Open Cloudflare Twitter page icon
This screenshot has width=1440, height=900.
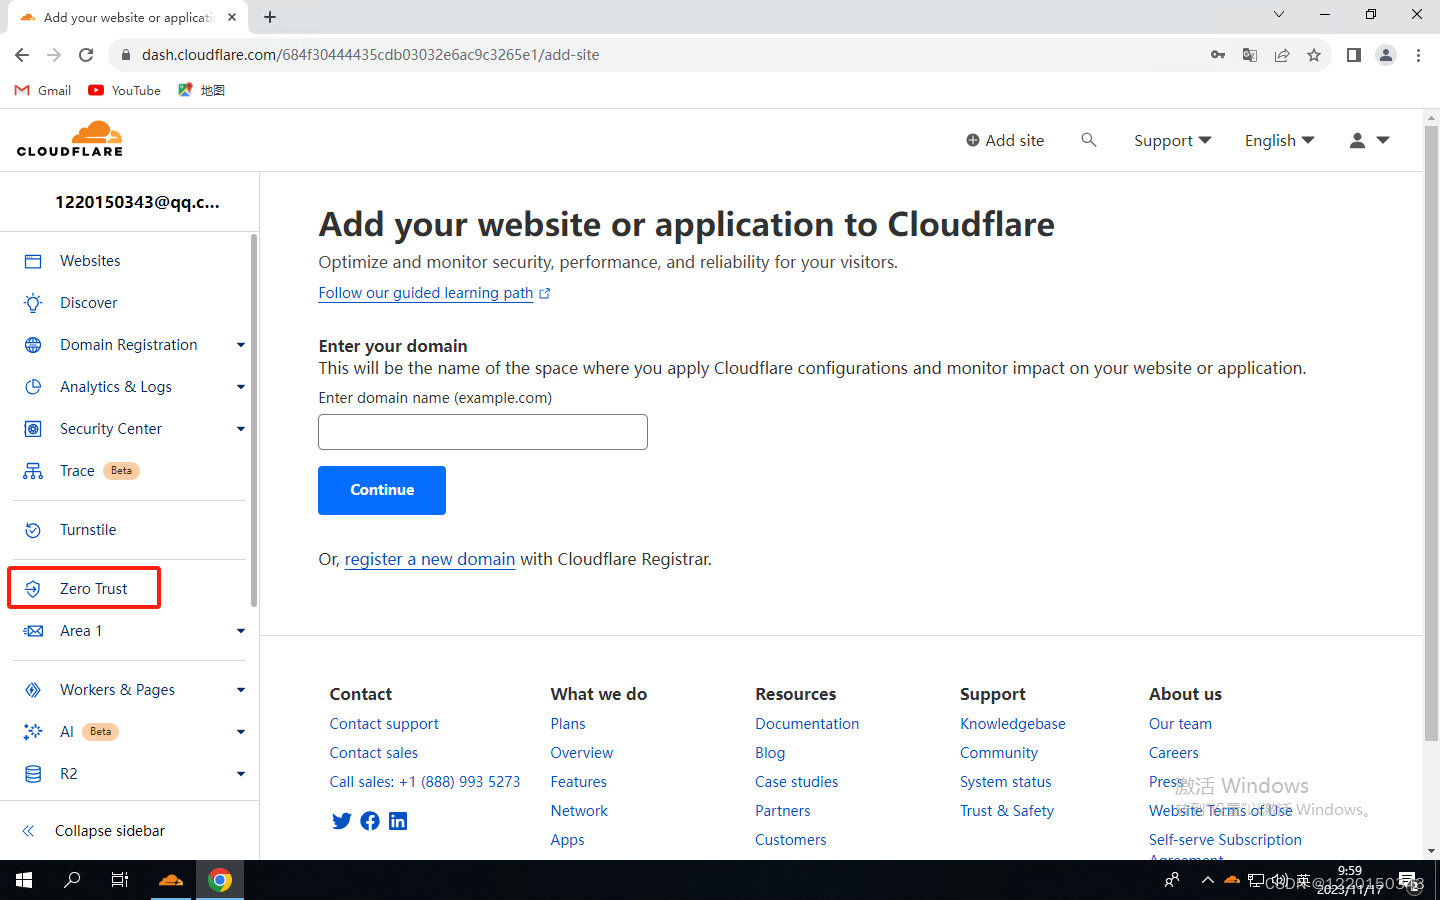click(x=341, y=821)
